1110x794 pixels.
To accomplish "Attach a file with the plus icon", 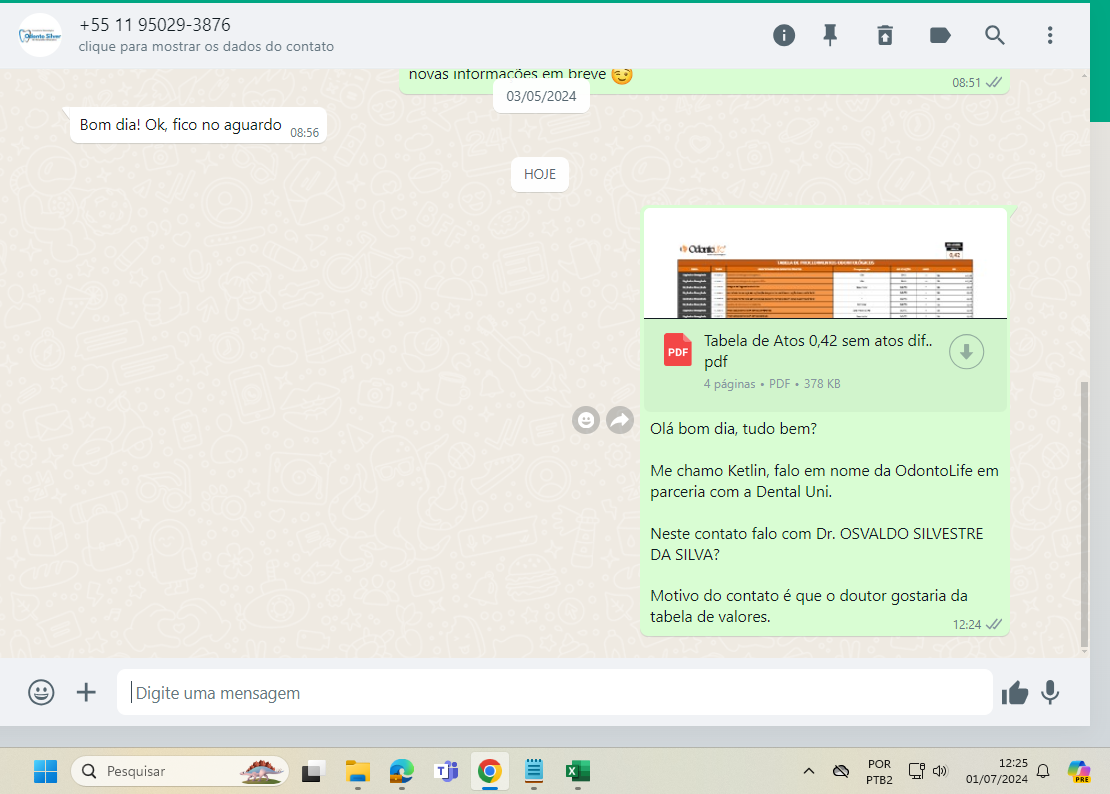I will coord(86,692).
